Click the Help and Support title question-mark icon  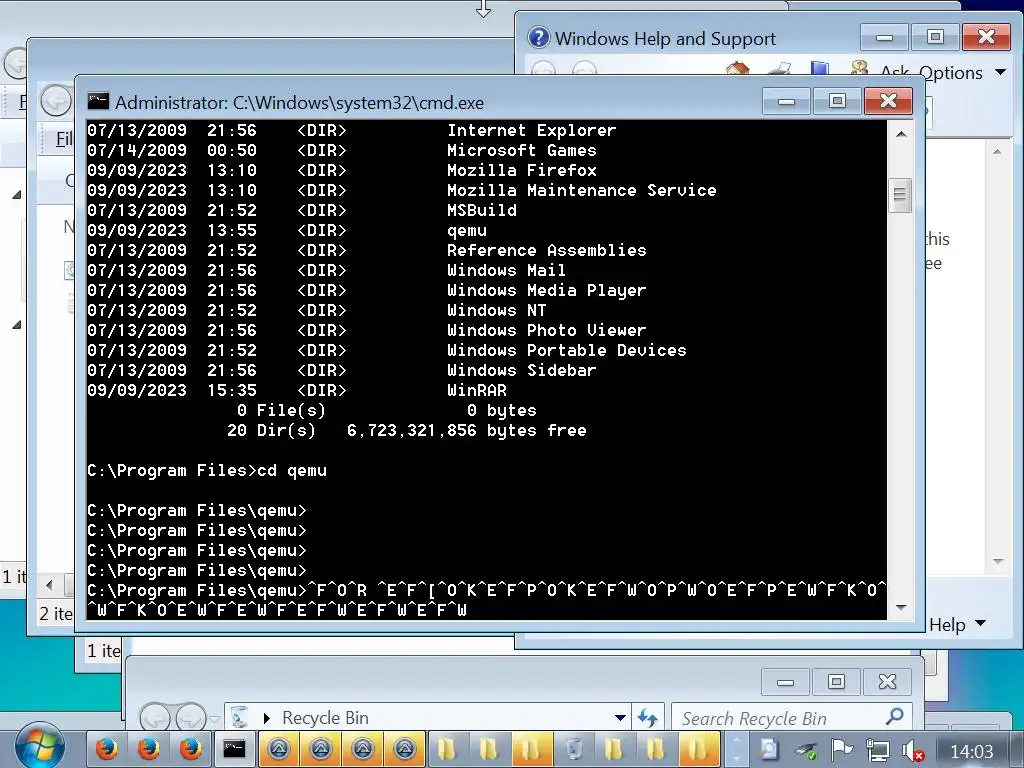tap(539, 37)
